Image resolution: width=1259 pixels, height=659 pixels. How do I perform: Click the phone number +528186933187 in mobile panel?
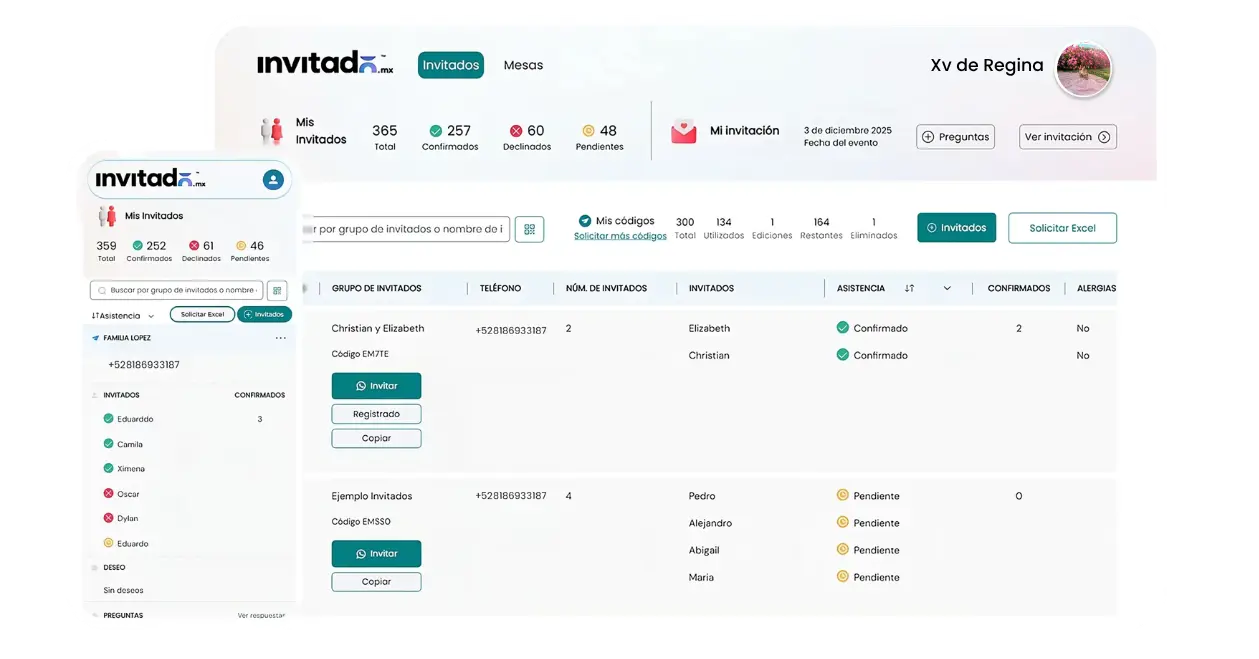[144, 365]
